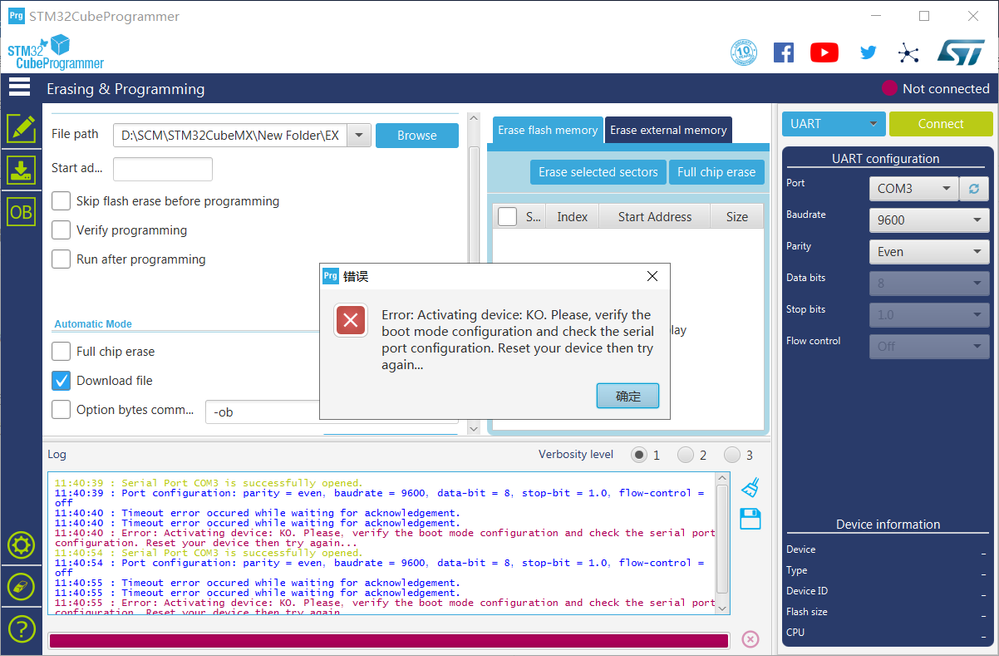This screenshot has width=999, height=656.
Task: Click the Start address input field
Action: [x=162, y=169]
